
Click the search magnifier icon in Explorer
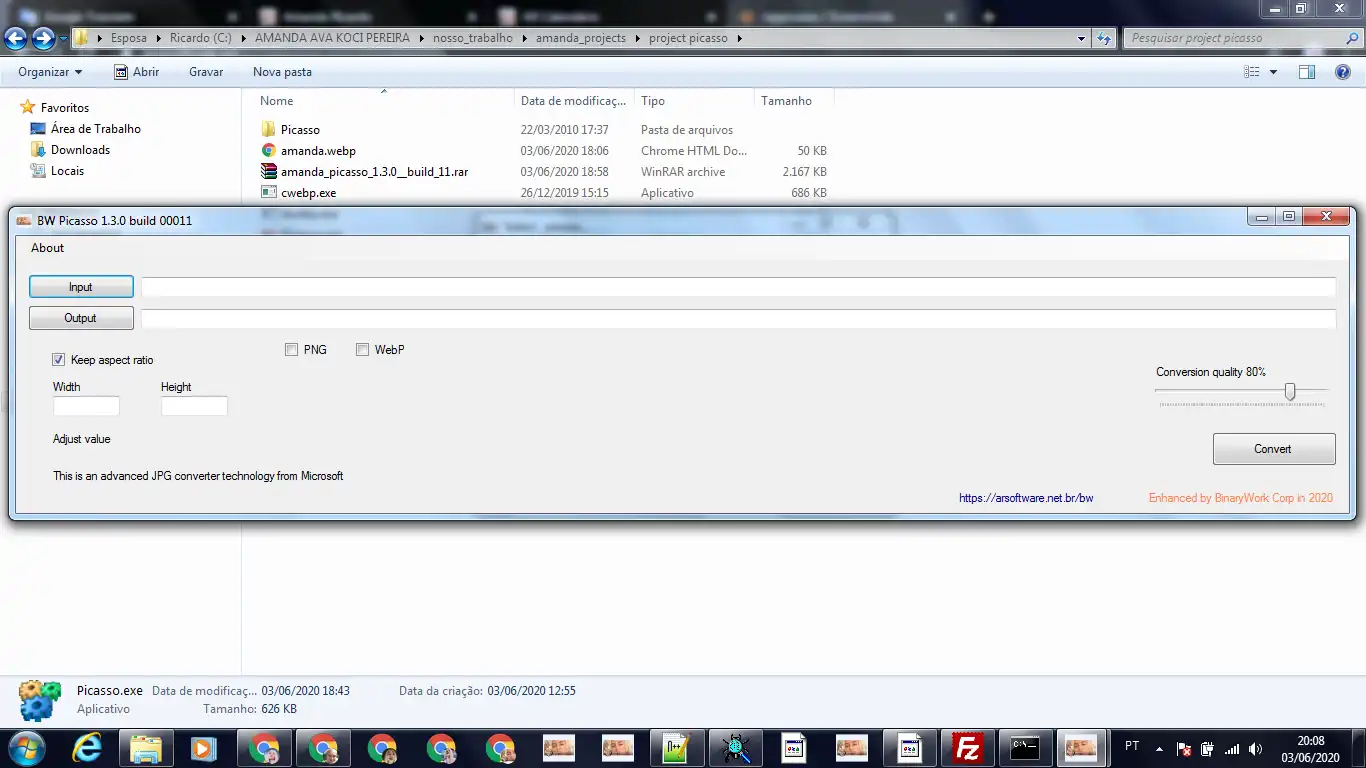[x=1353, y=38]
